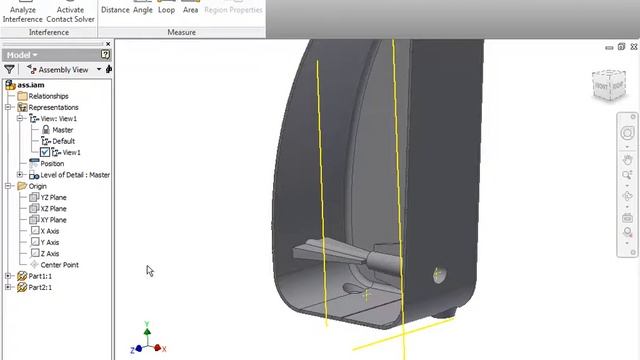The width and height of the screenshot is (640, 360).
Task: Collapse the Origin folder
Action: (8, 186)
